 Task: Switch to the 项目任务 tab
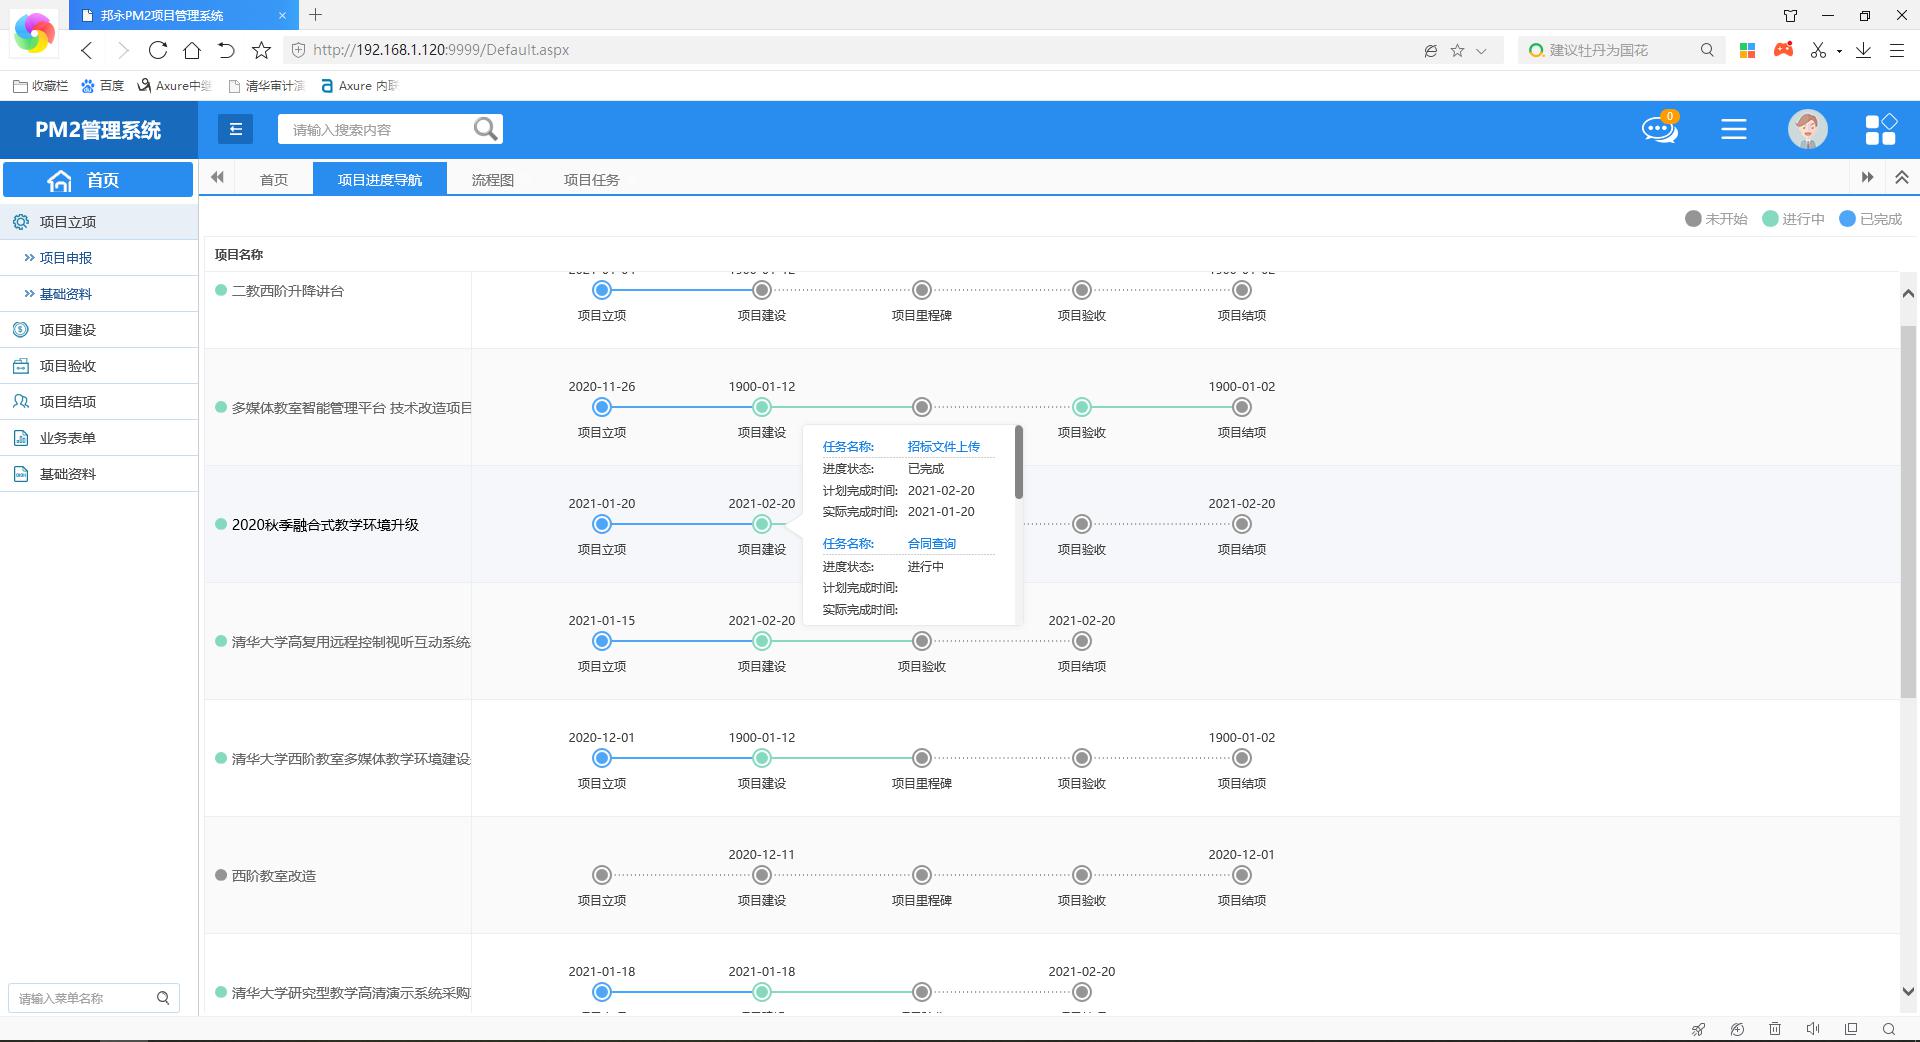(x=591, y=180)
